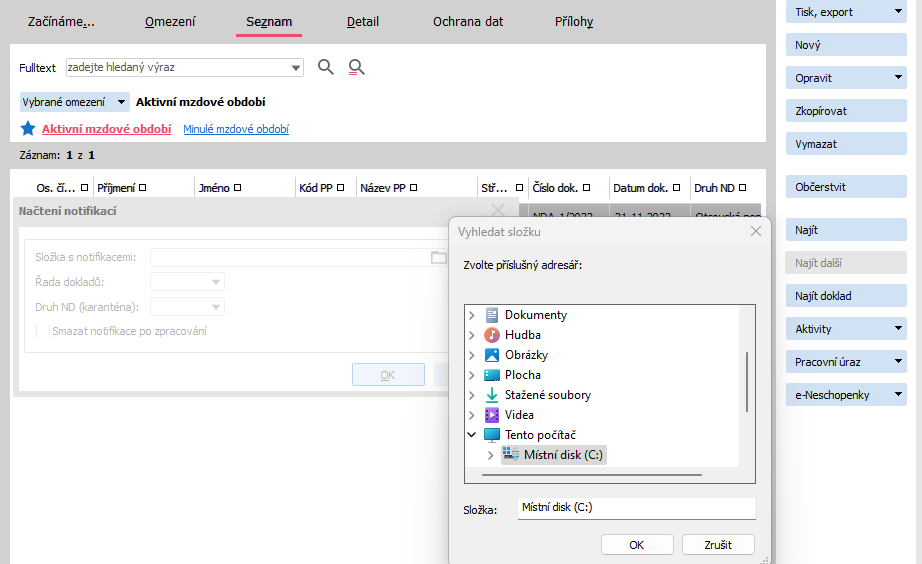Open the Minulé mzdové období link
The height and width of the screenshot is (564, 922).
tap(236, 129)
